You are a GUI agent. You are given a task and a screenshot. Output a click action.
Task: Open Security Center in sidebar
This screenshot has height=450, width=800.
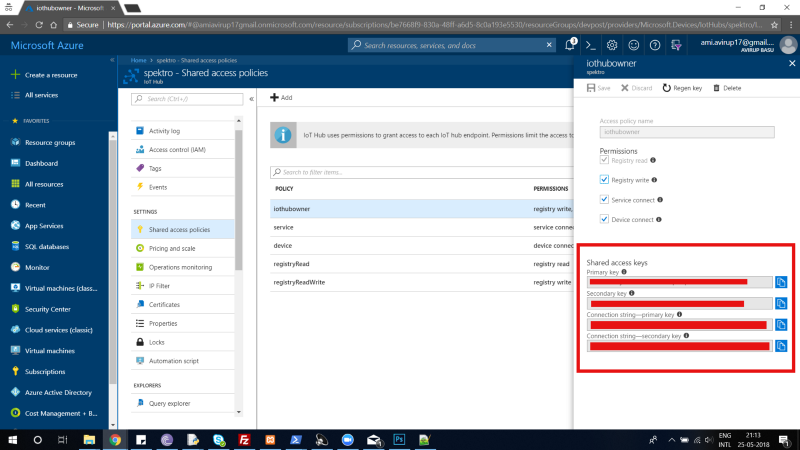[41, 309]
